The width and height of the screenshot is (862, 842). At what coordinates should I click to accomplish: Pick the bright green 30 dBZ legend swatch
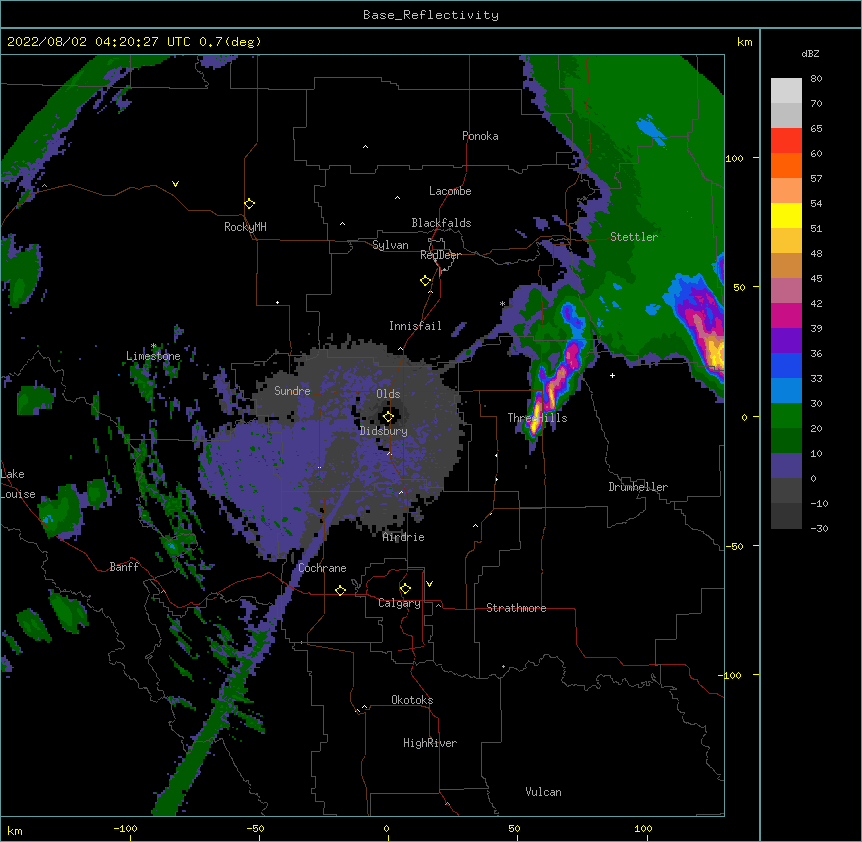tap(786, 416)
